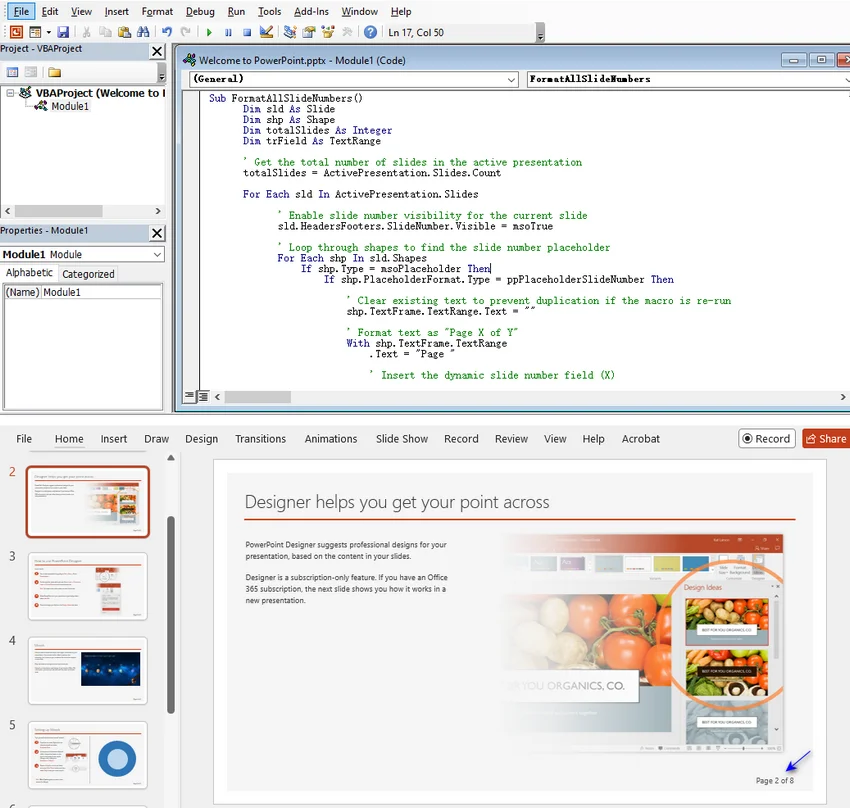This screenshot has width=850, height=808.
Task: Click the code window horizontal scrollbar thumb
Action: click(257, 397)
